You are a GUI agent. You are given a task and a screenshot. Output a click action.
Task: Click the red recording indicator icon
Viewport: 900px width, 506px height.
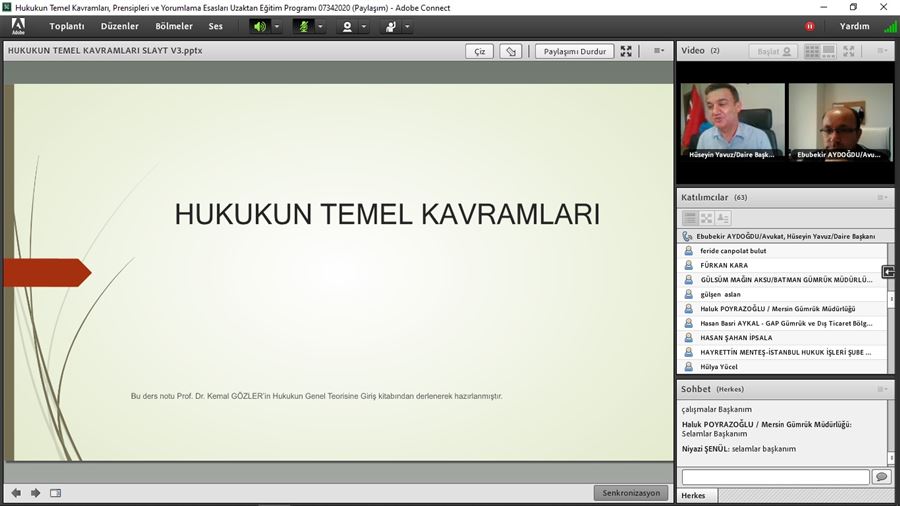tap(810, 26)
